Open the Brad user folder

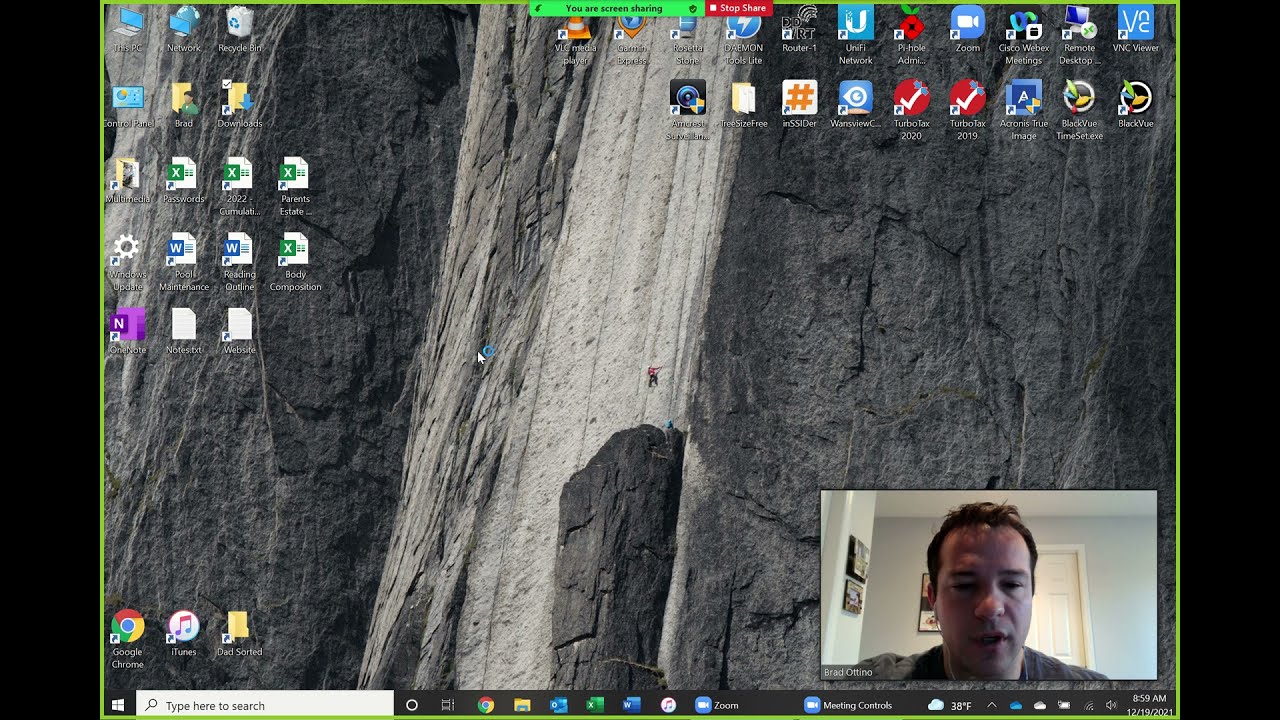point(183,105)
